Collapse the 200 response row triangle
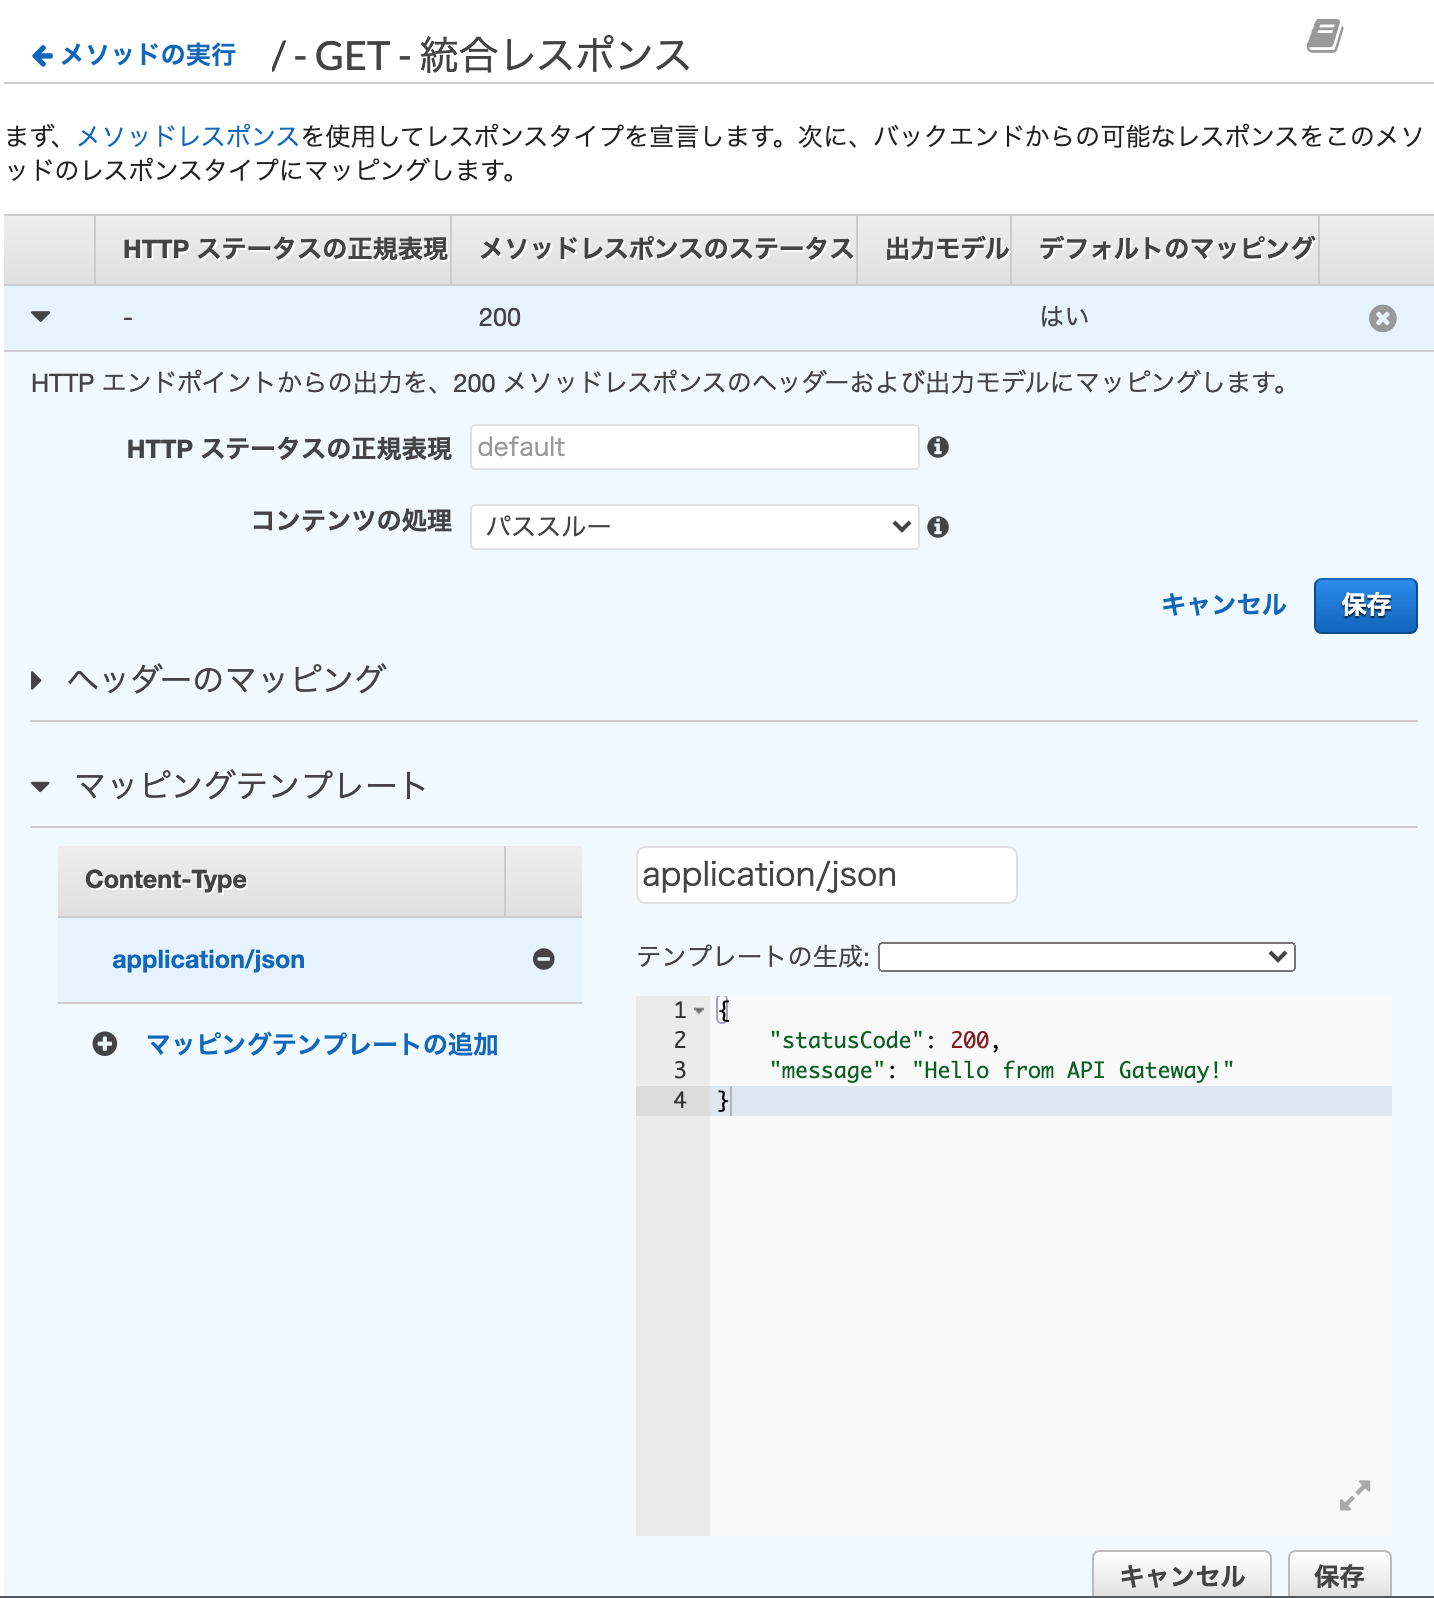 [x=41, y=317]
